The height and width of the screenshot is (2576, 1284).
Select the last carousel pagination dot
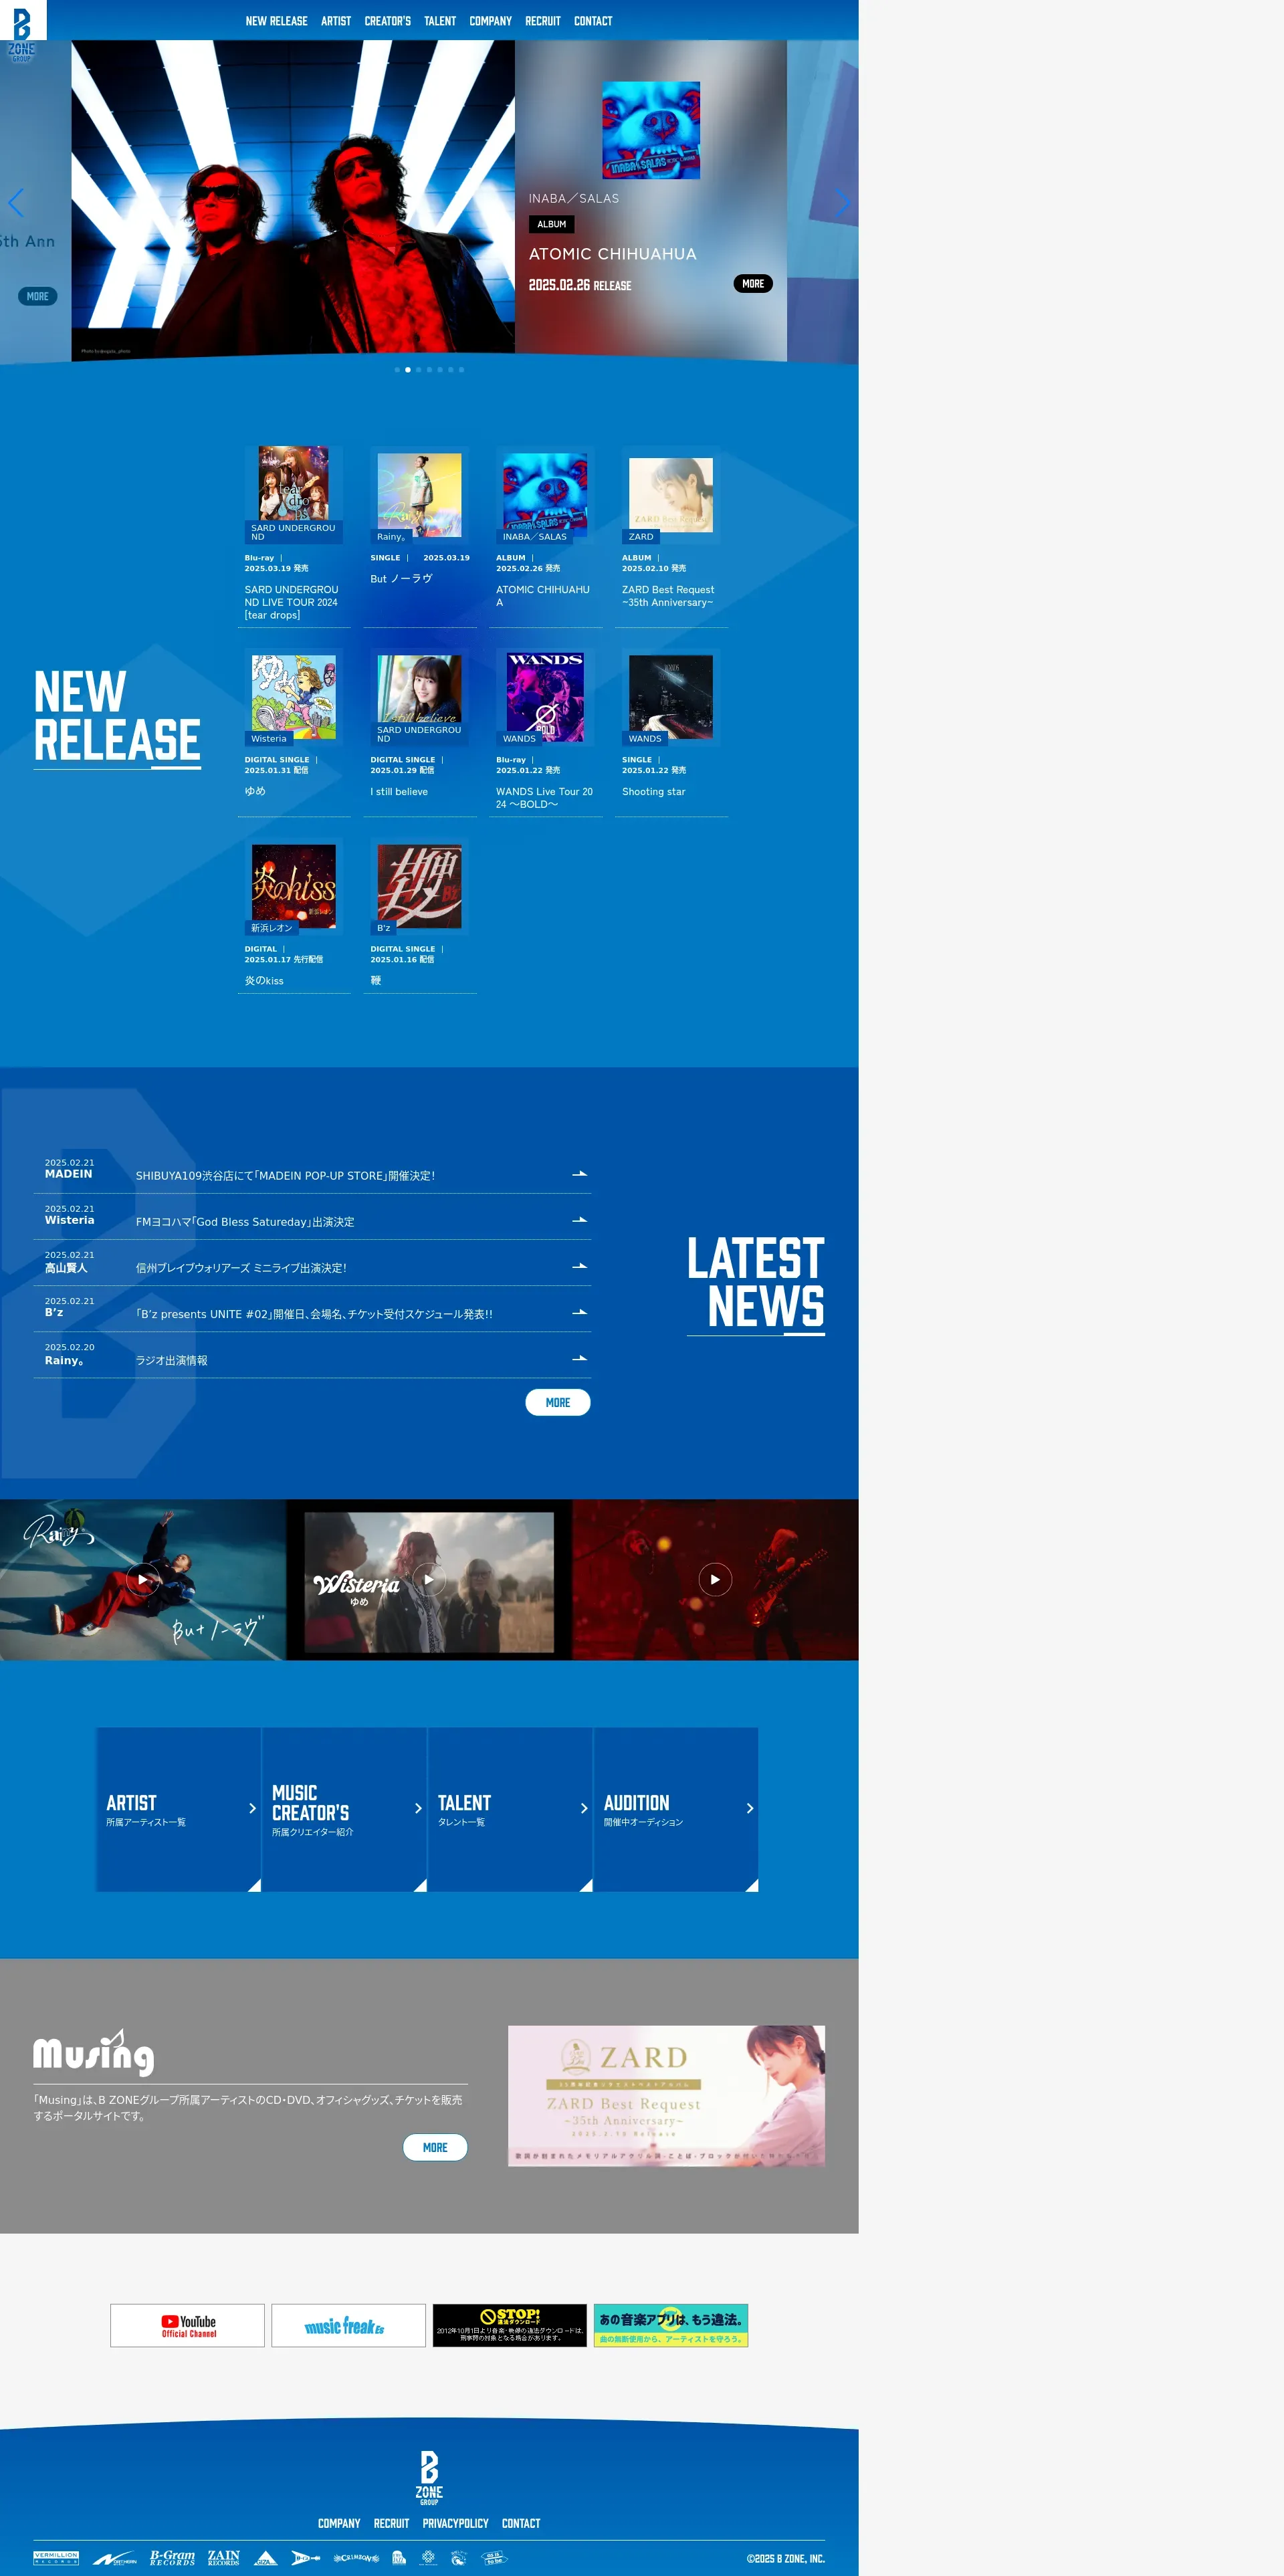(461, 370)
